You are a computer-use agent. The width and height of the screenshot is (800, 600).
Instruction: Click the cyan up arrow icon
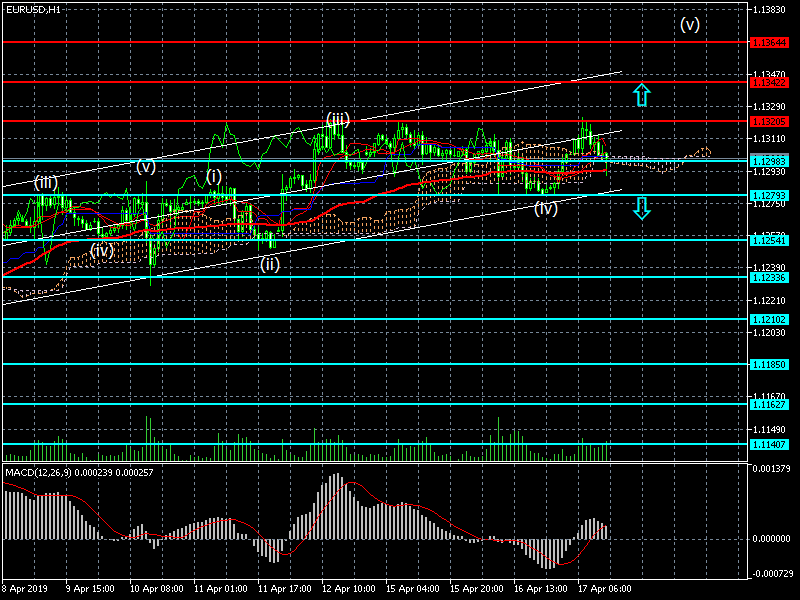642,96
